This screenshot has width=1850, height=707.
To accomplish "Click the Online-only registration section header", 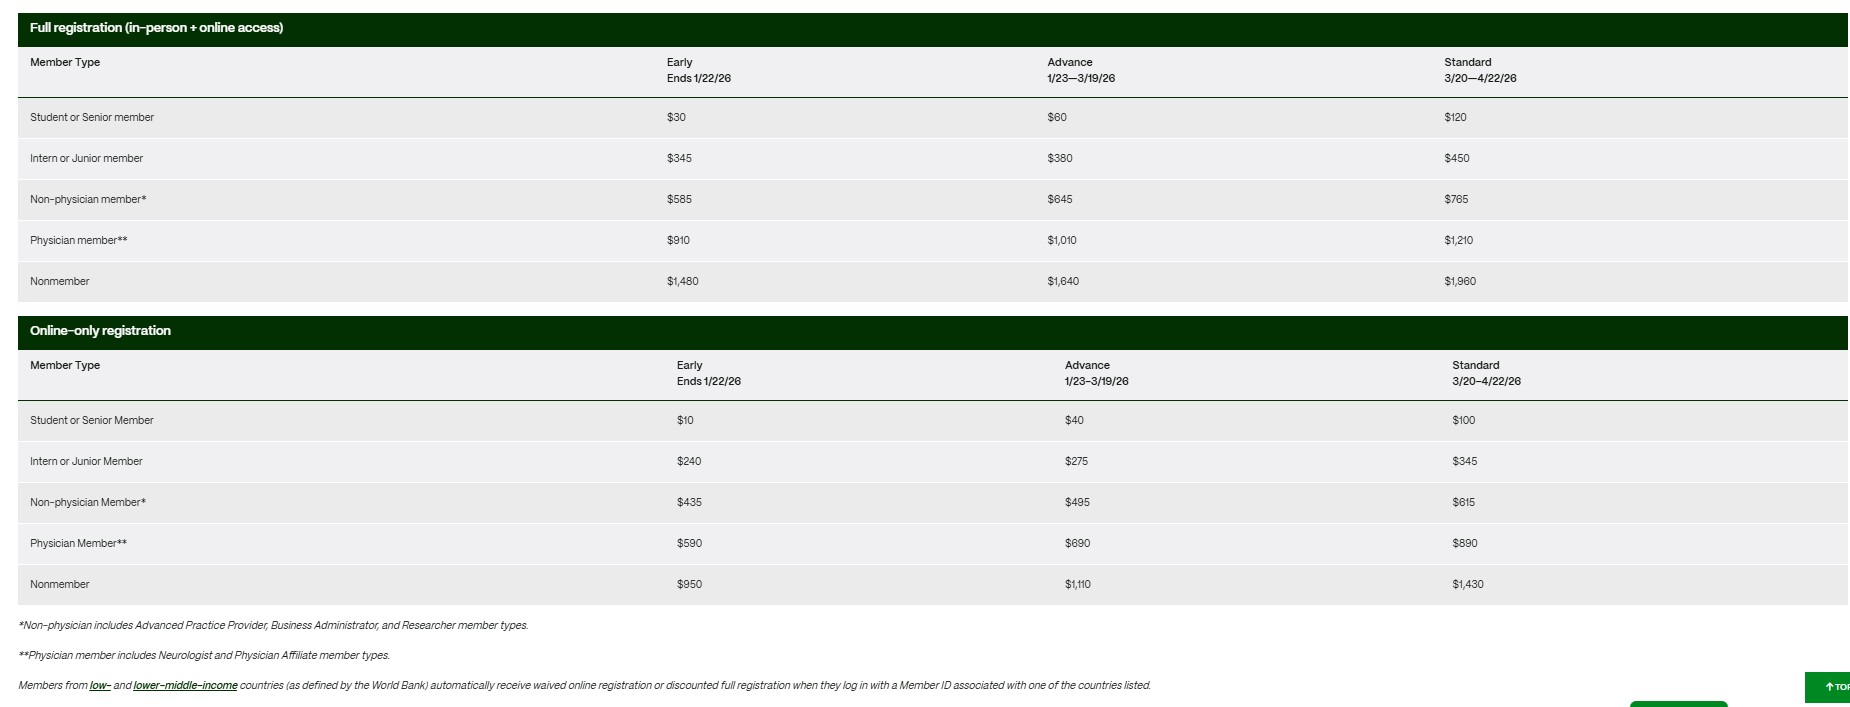I will click(100, 331).
